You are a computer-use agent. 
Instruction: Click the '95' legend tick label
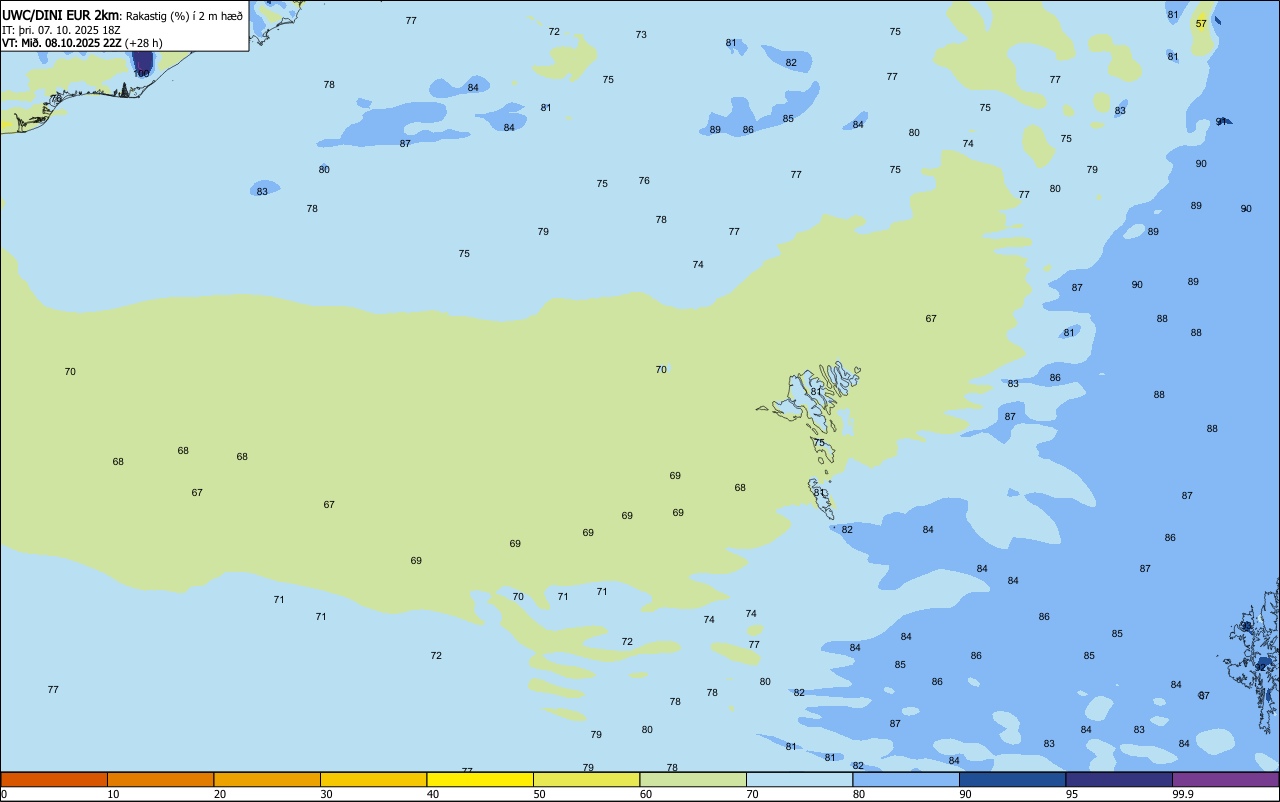click(x=1072, y=794)
